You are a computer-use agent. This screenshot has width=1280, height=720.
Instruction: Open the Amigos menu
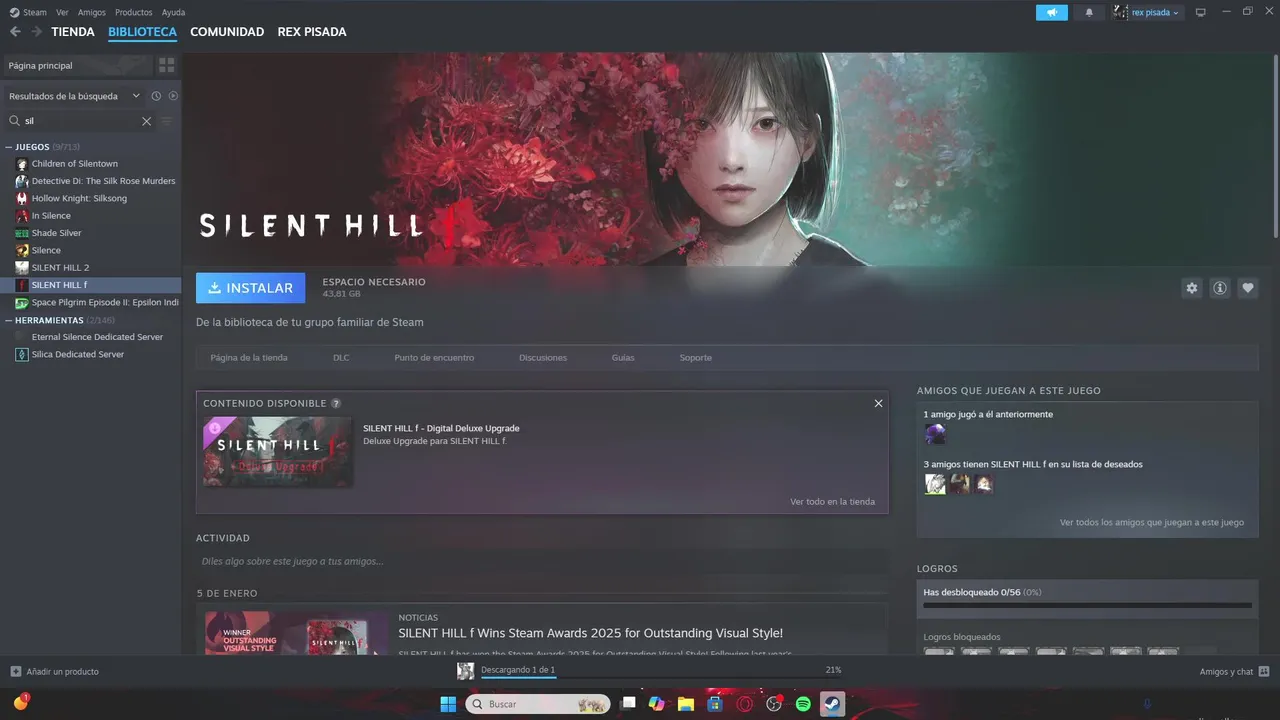click(x=91, y=12)
